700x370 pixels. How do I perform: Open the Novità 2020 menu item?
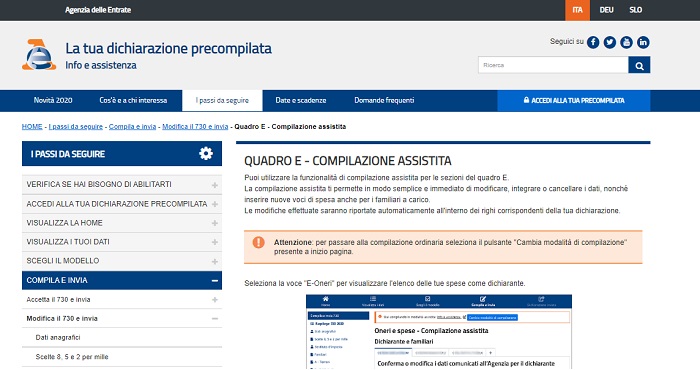coord(53,100)
